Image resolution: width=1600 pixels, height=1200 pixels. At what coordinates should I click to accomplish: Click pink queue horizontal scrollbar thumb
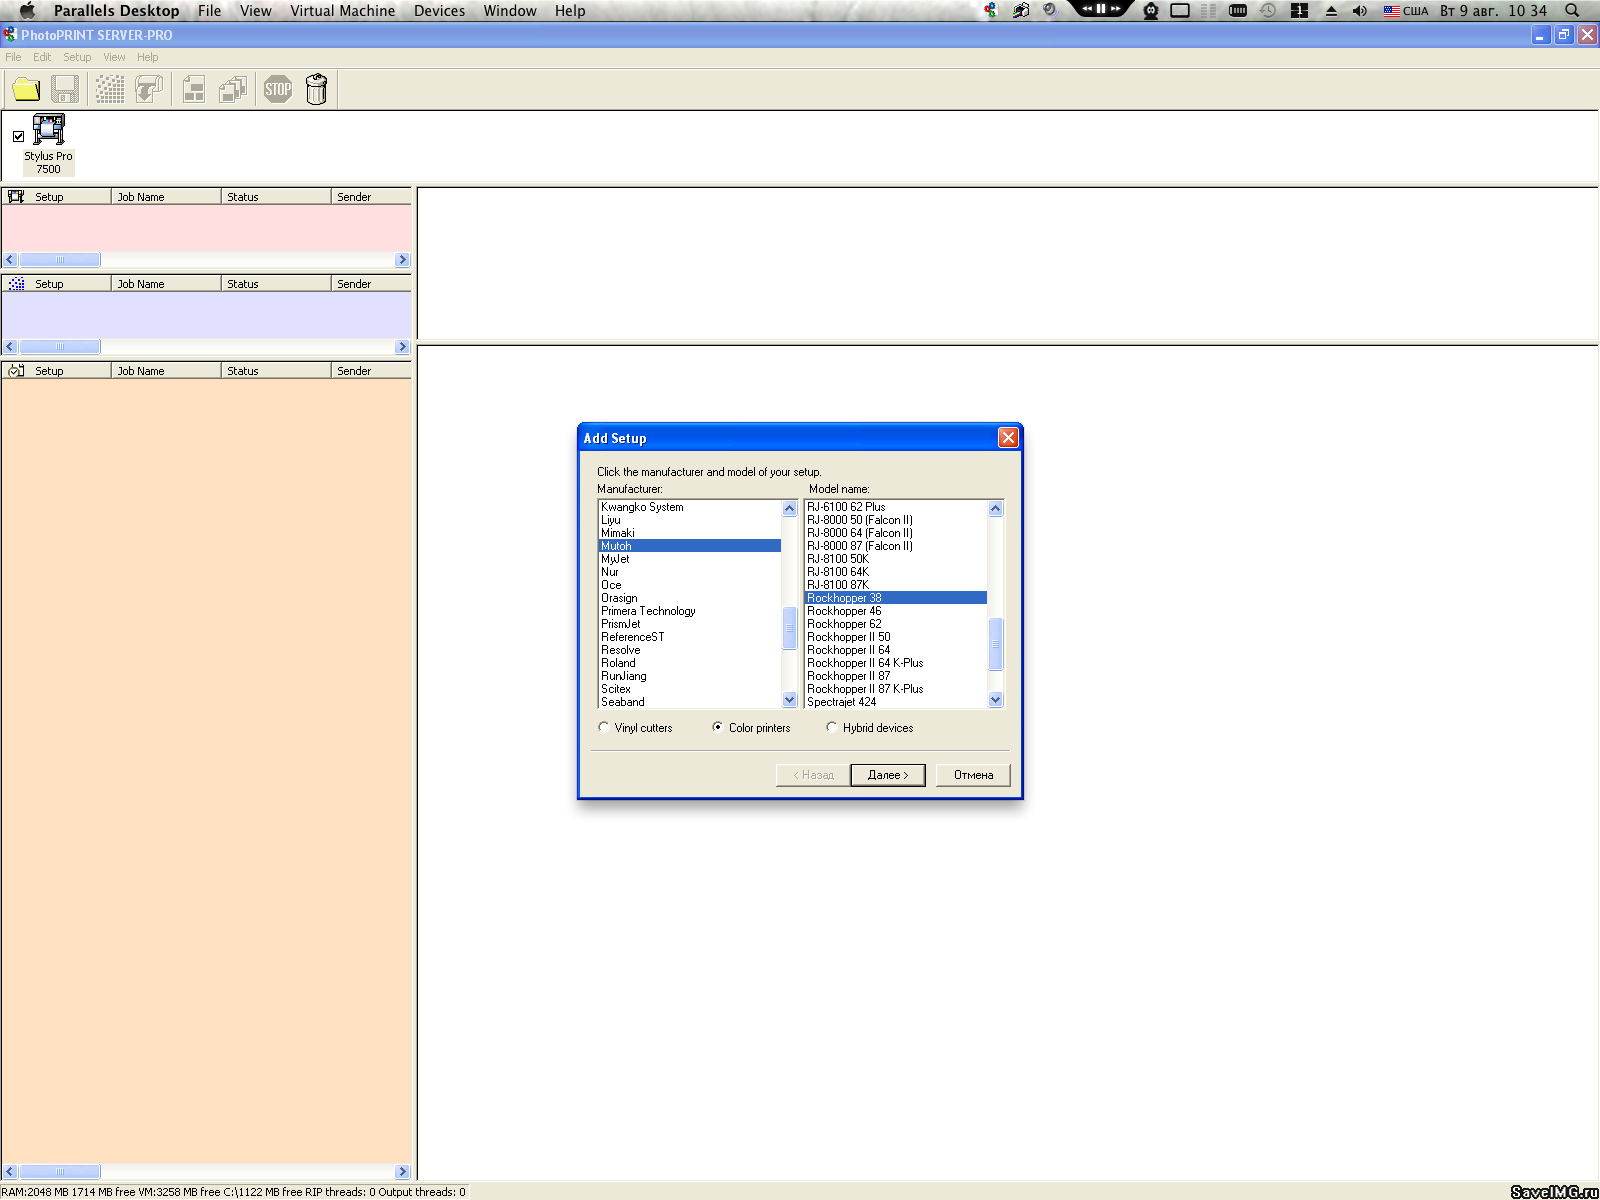[x=60, y=260]
